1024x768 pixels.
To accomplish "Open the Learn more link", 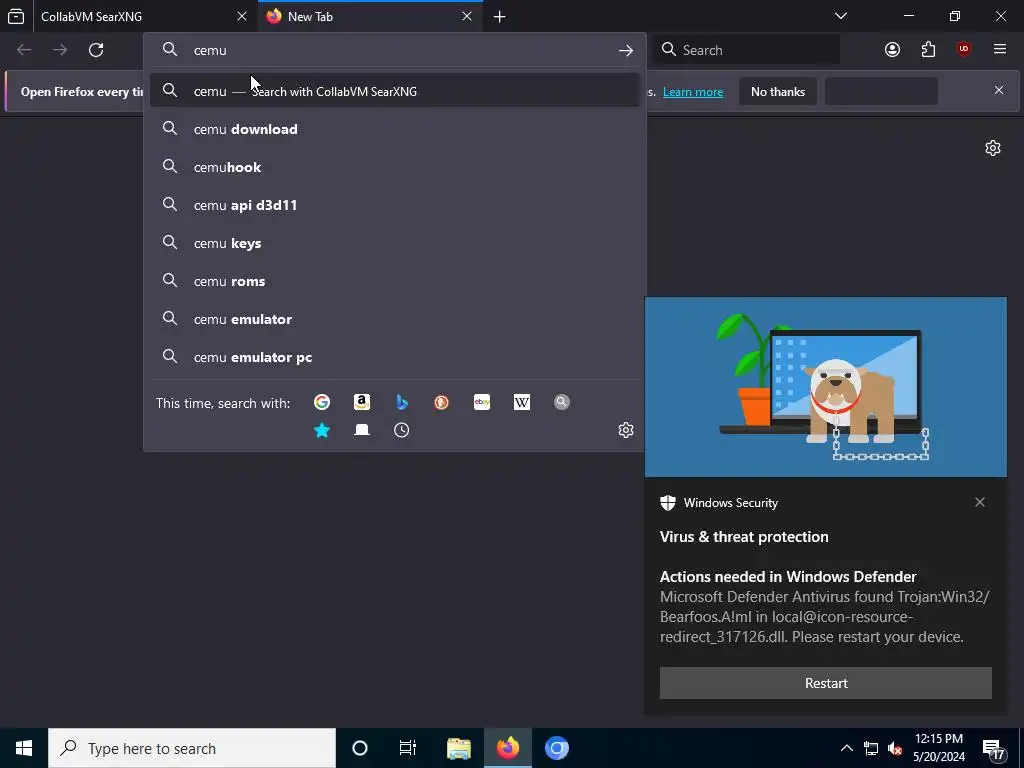I will coord(693,92).
